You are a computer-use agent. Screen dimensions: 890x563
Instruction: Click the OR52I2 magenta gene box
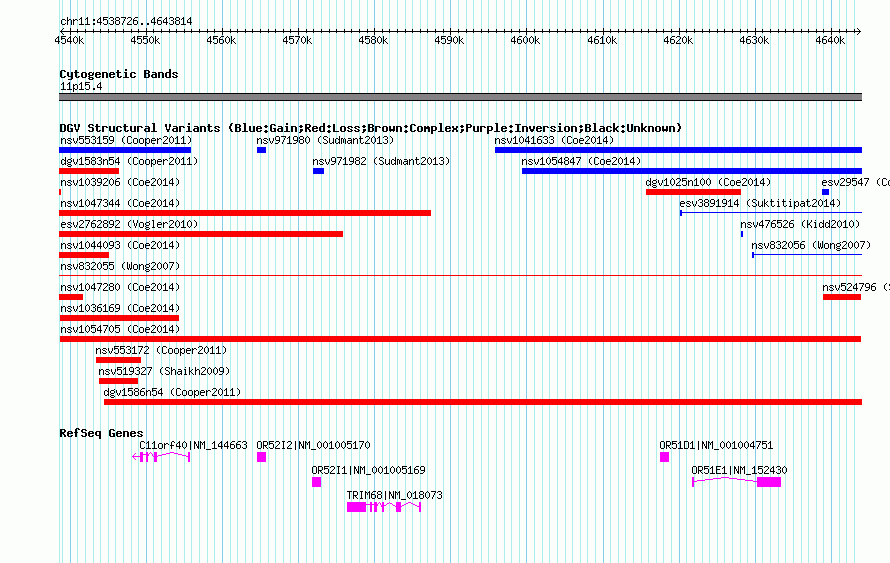(x=262, y=457)
